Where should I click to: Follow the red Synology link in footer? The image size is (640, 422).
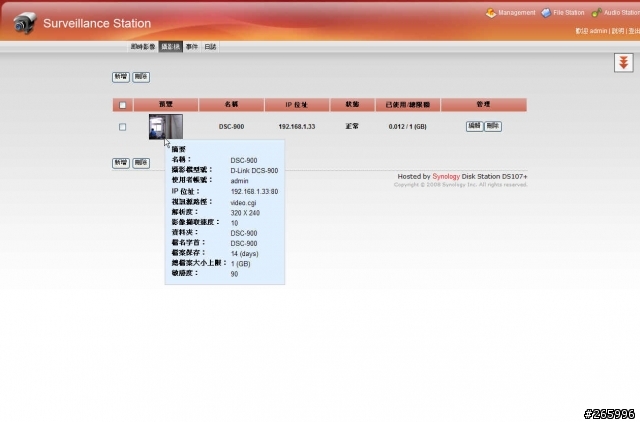[x=446, y=176]
